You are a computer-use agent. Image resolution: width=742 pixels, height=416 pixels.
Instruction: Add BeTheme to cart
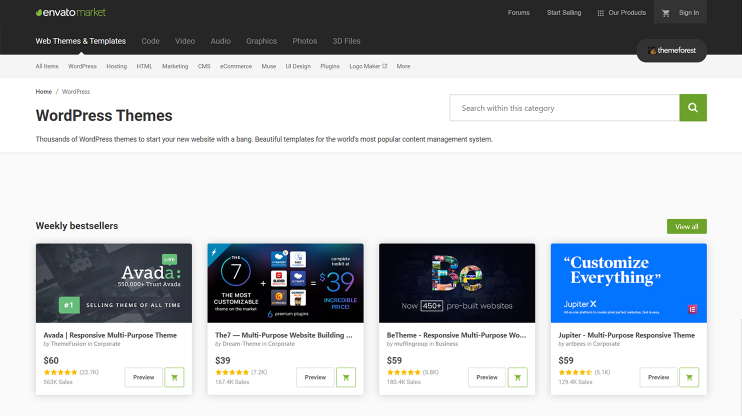518,377
